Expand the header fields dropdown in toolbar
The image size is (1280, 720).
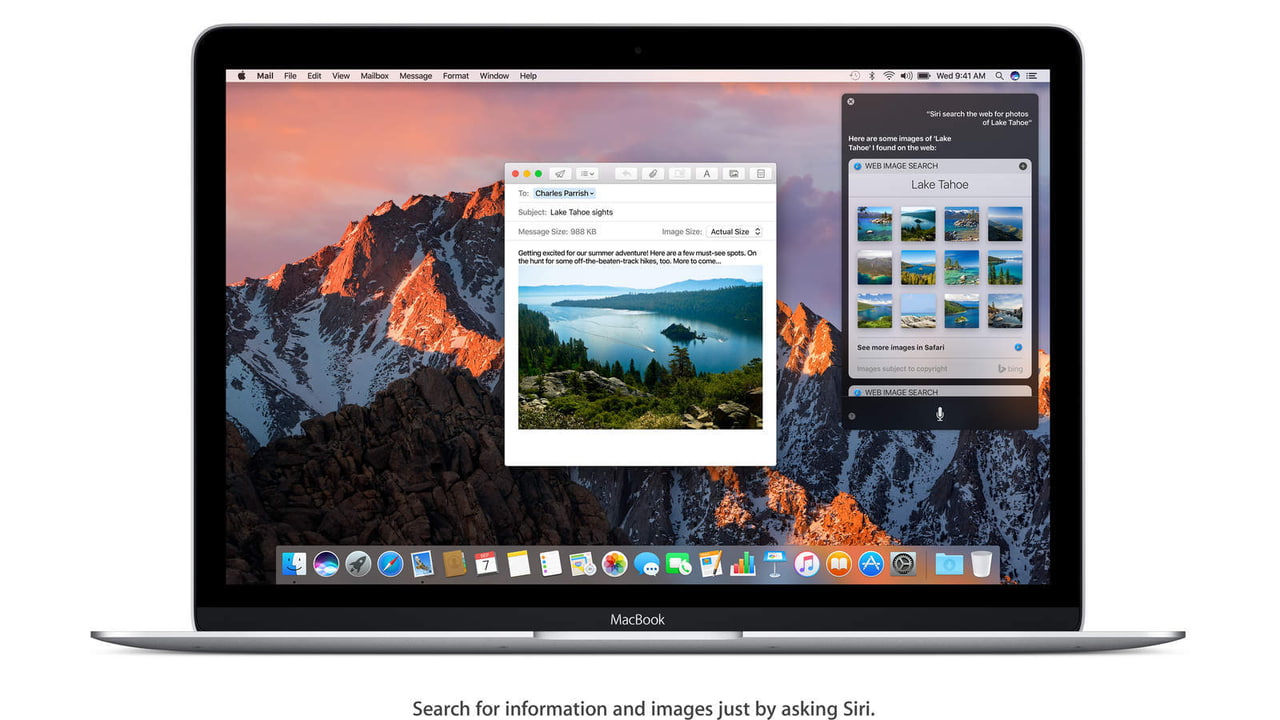tap(587, 174)
